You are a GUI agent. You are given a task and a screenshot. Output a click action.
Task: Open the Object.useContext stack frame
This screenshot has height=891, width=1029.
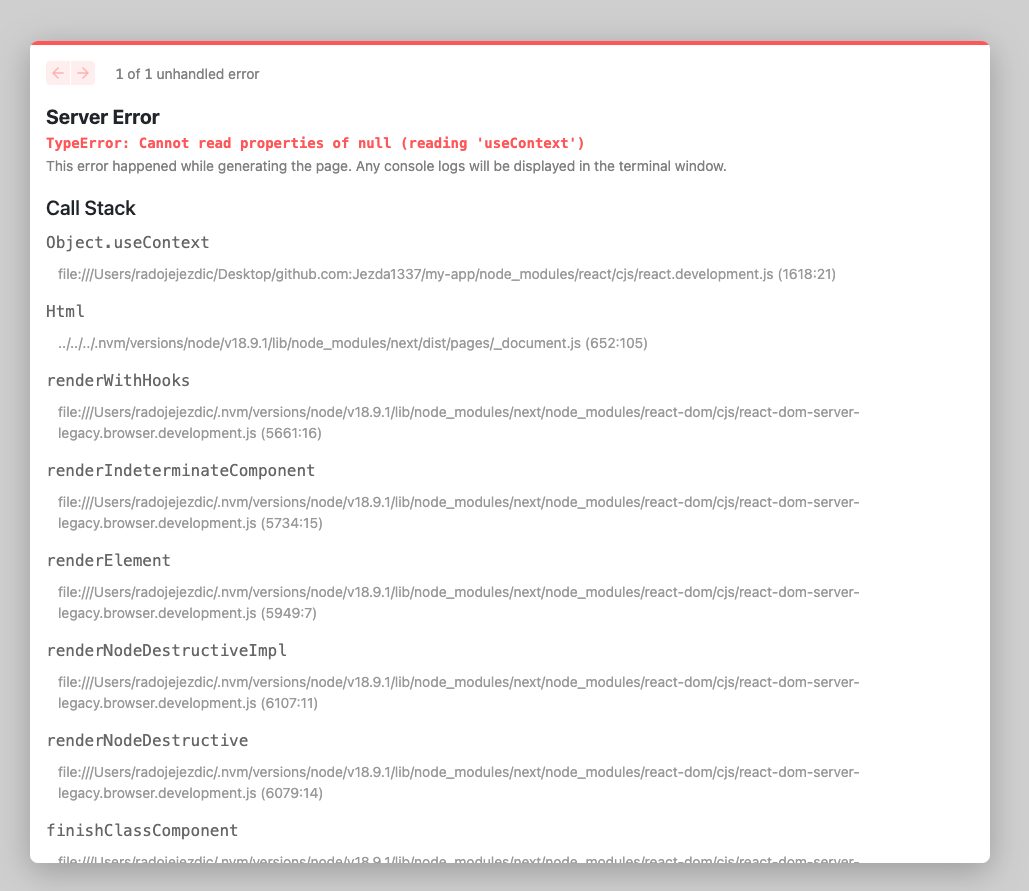pos(128,242)
